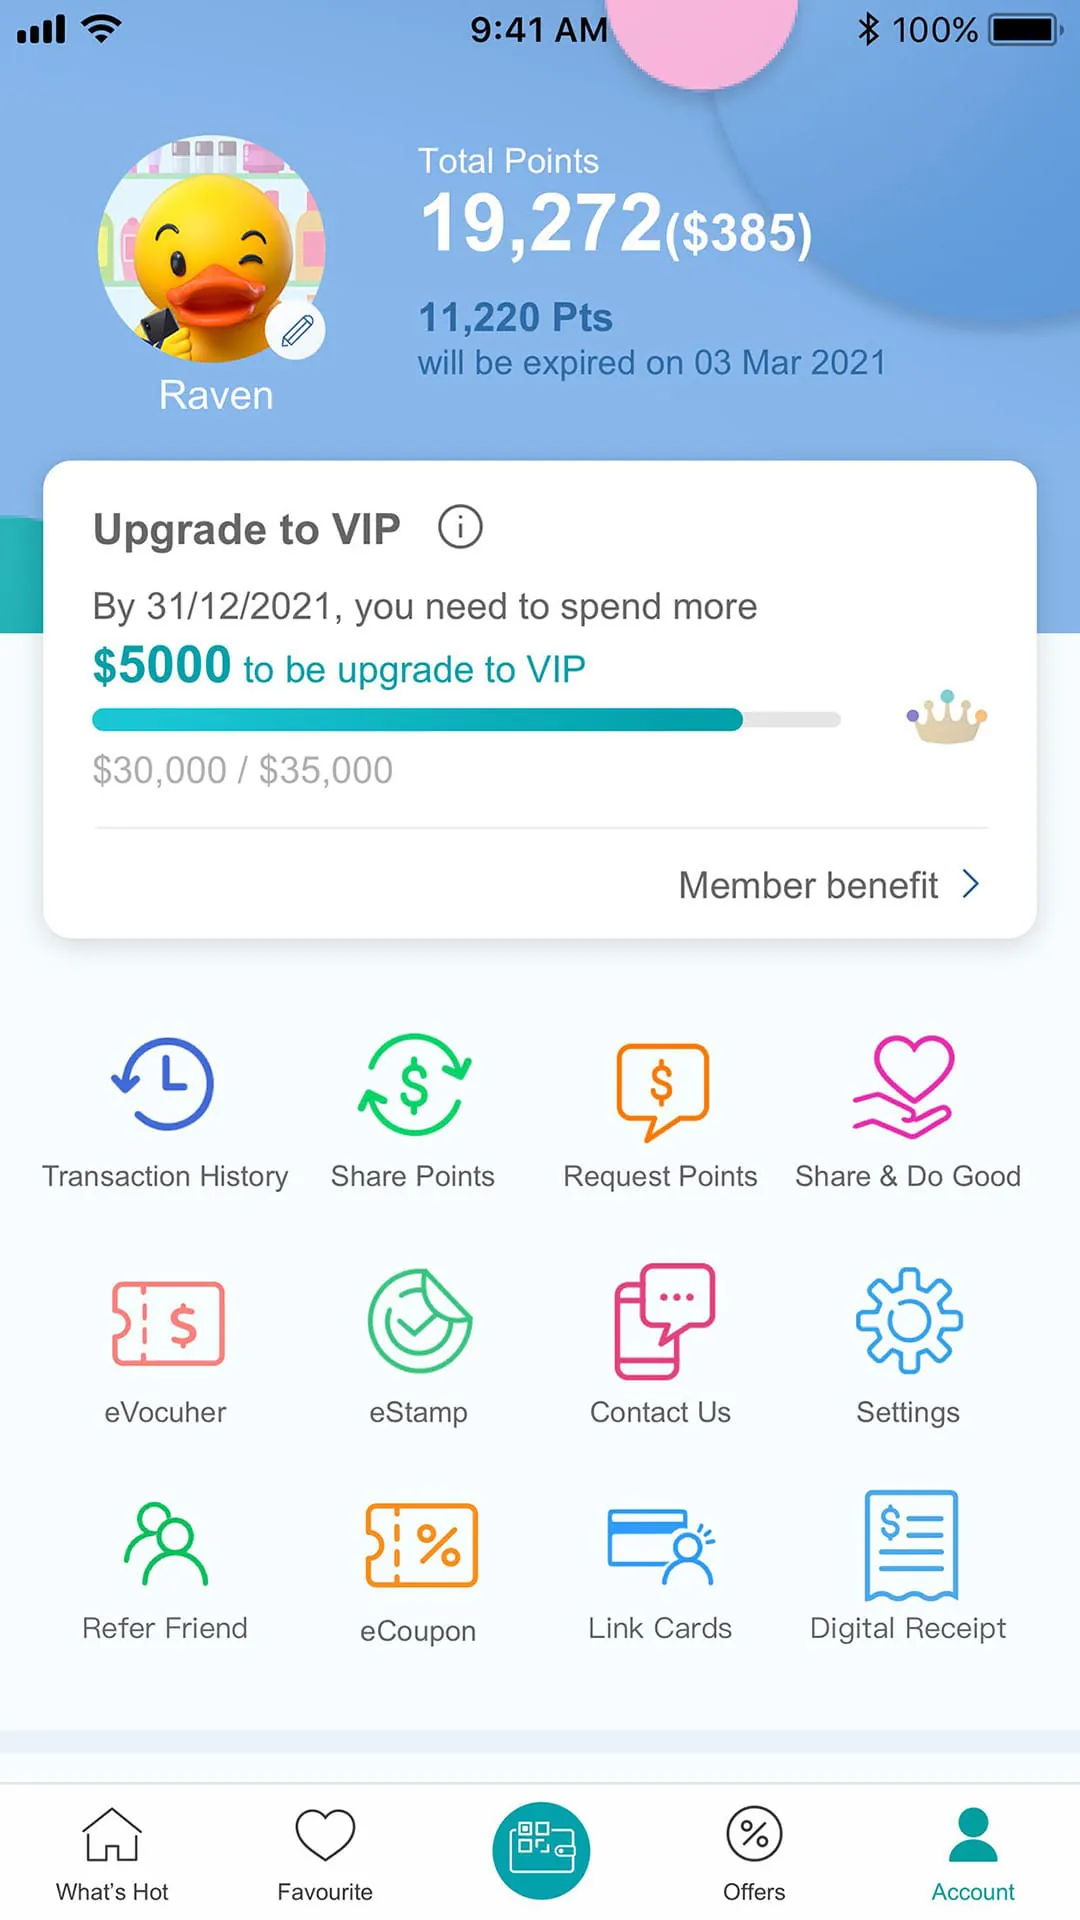Tap the central QR scanner button
Image resolution: width=1080 pixels, height=1920 pixels.
point(540,1848)
